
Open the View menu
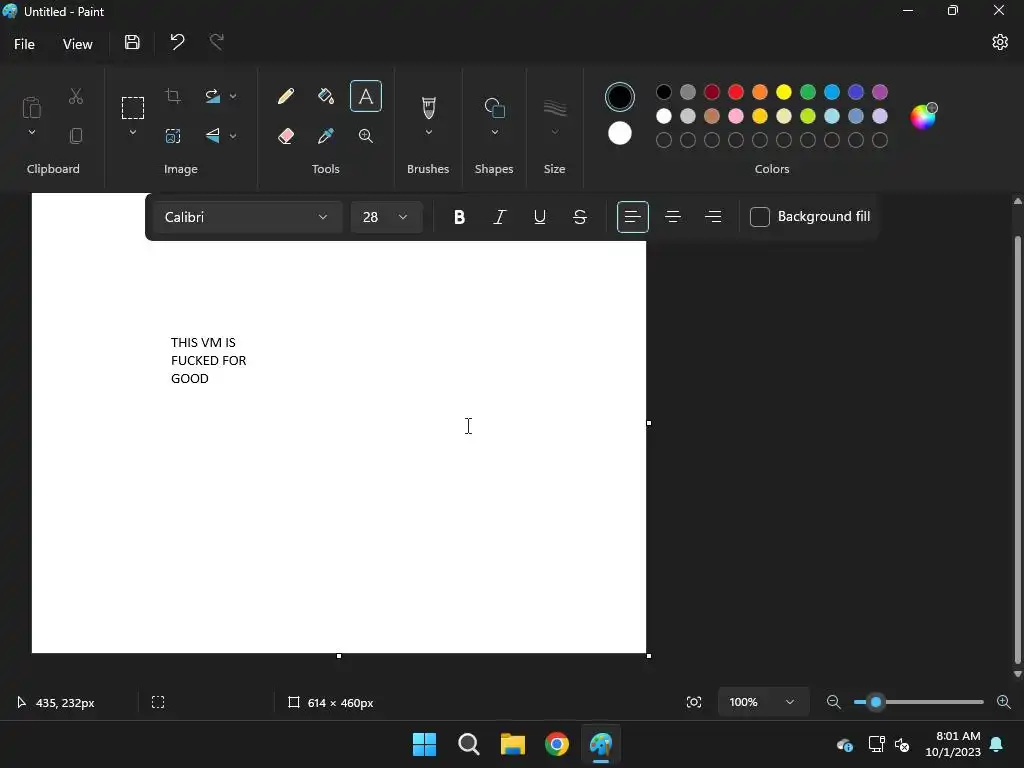77,44
